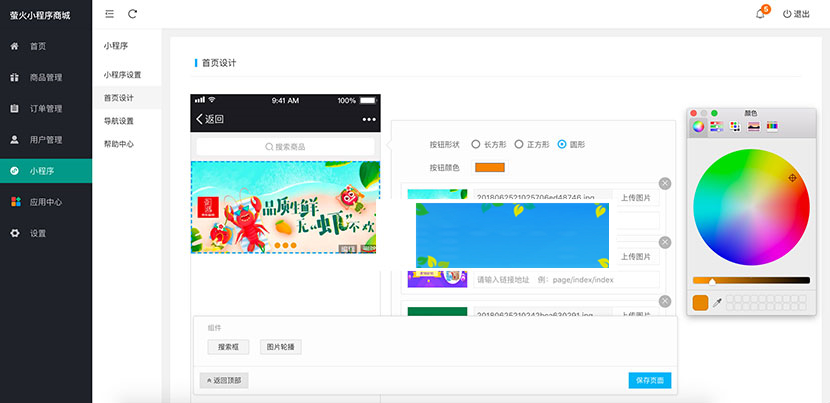Click the blue 保存页面 button
This screenshot has width=830, height=403.
point(649,380)
